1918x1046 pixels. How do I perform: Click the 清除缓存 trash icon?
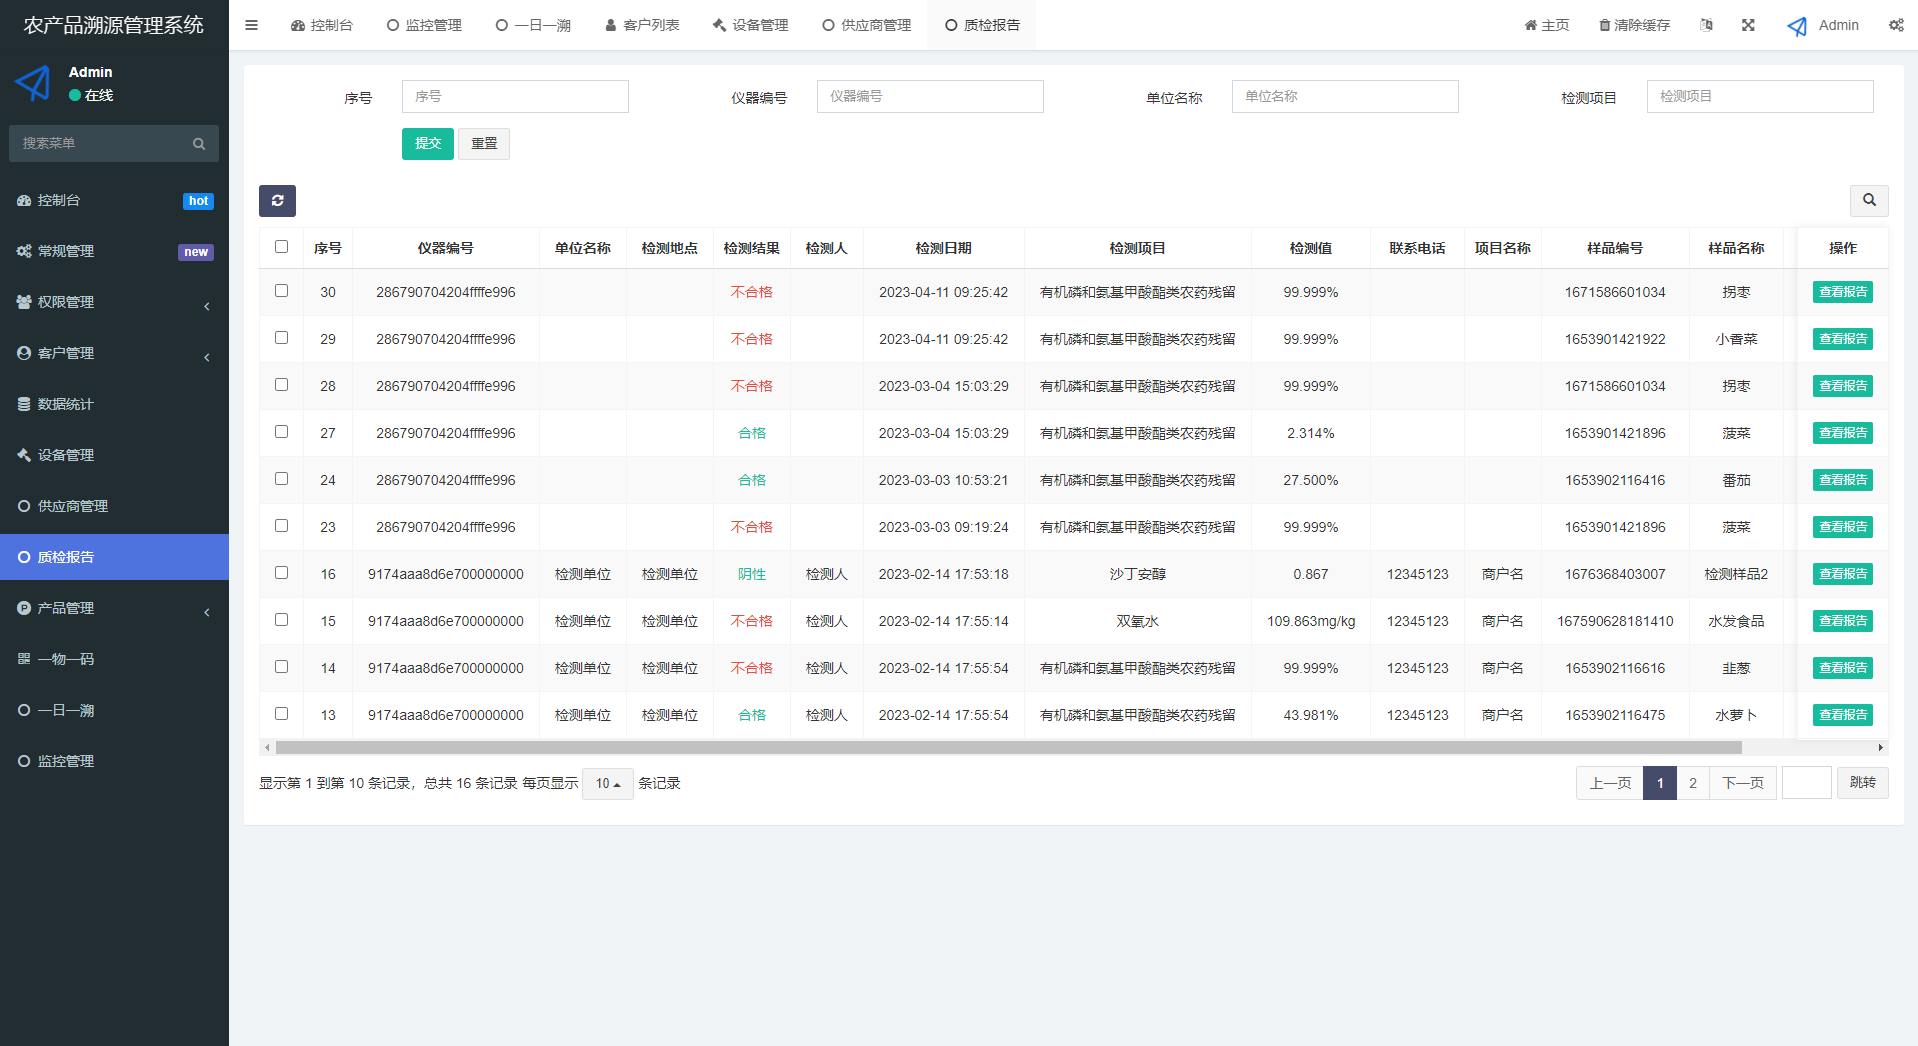pyautogui.click(x=1604, y=25)
